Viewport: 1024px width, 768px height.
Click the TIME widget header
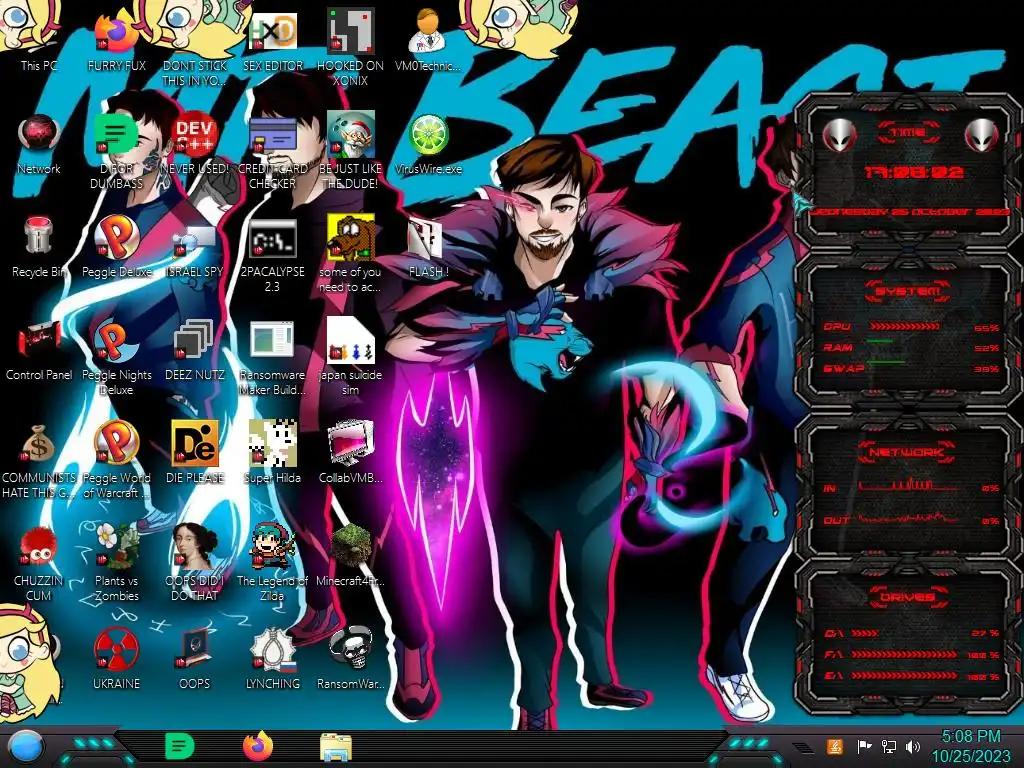pyautogui.click(x=908, y=133)
